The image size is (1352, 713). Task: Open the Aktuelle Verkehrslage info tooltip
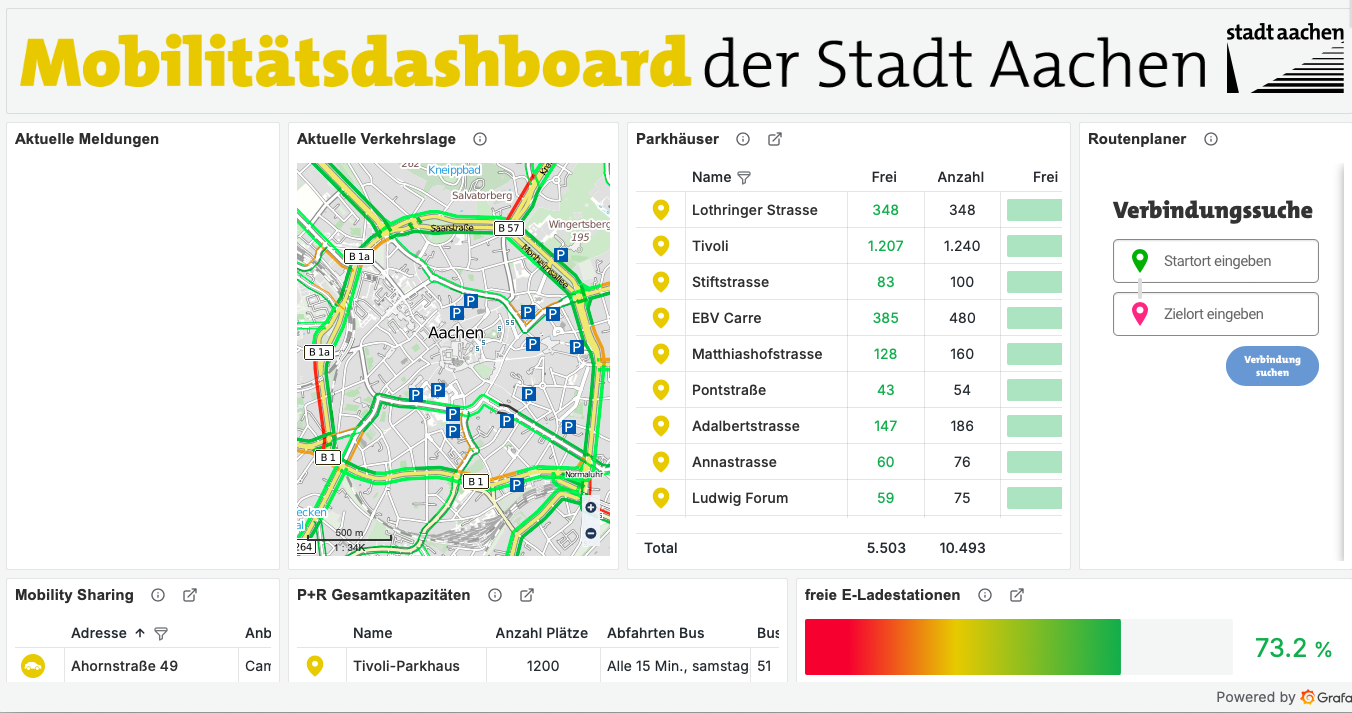(x=480, y=140)
